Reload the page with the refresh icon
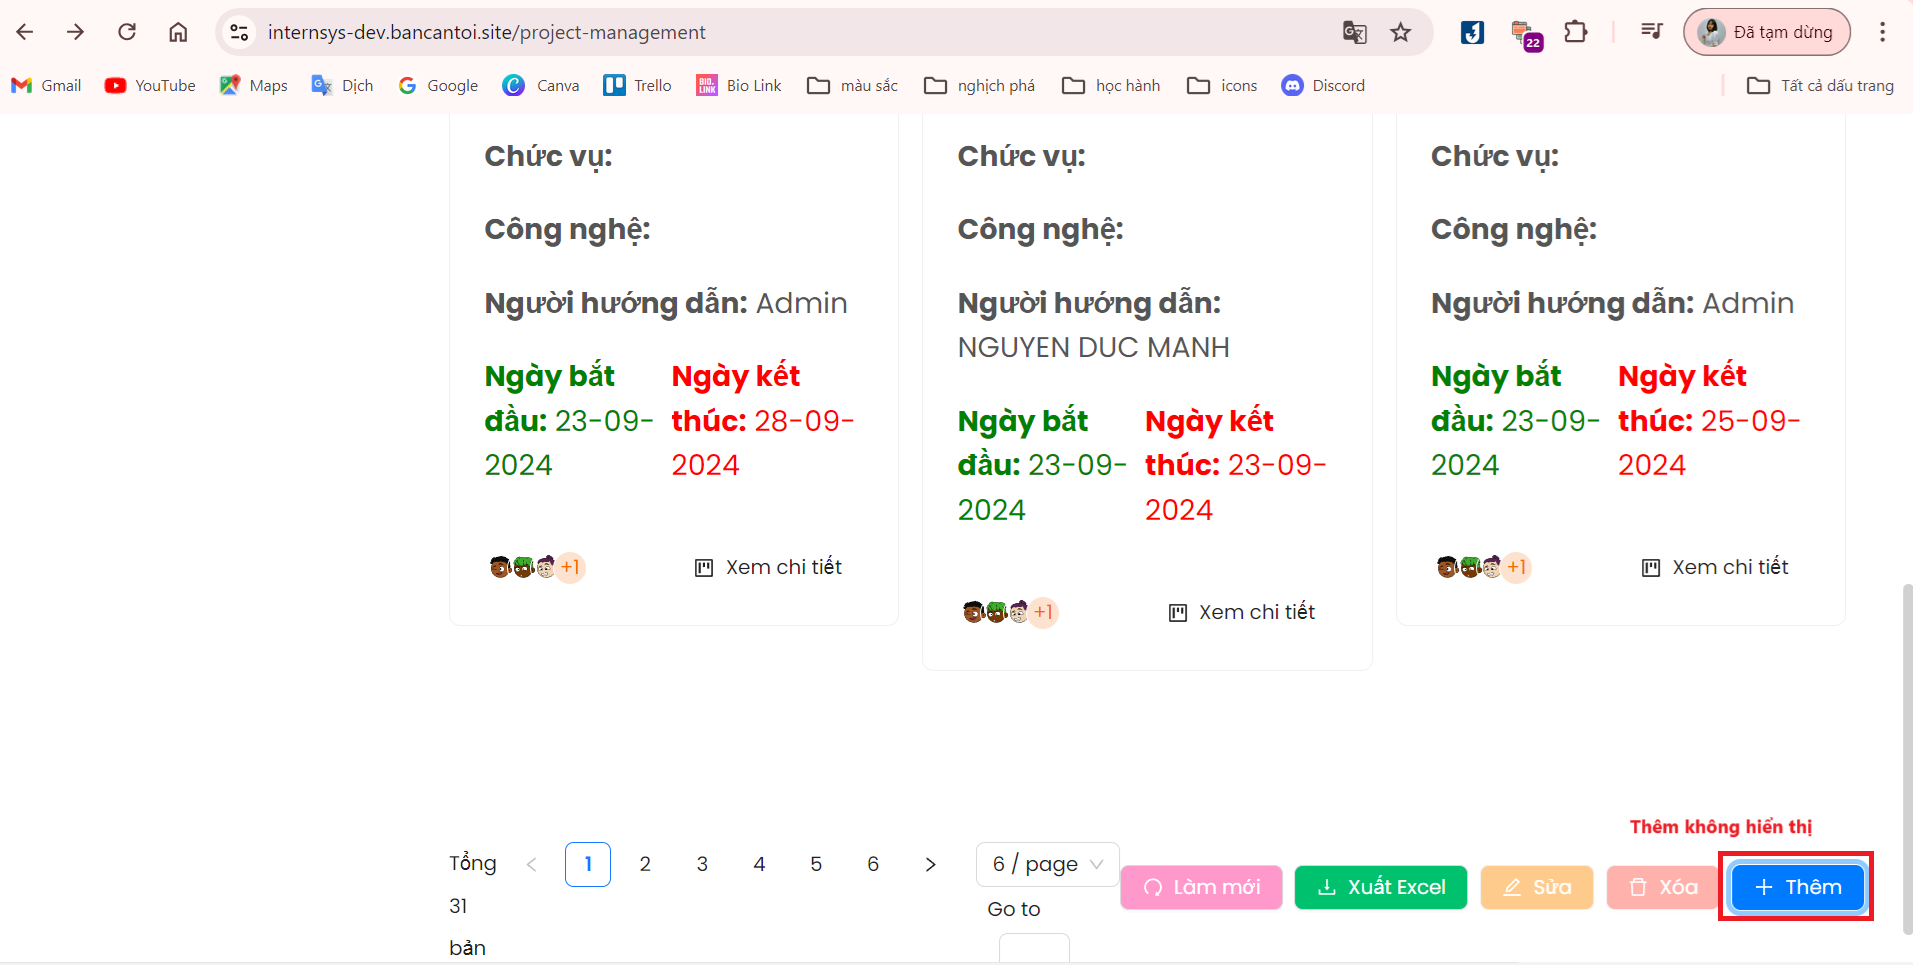 coord(127,32)
